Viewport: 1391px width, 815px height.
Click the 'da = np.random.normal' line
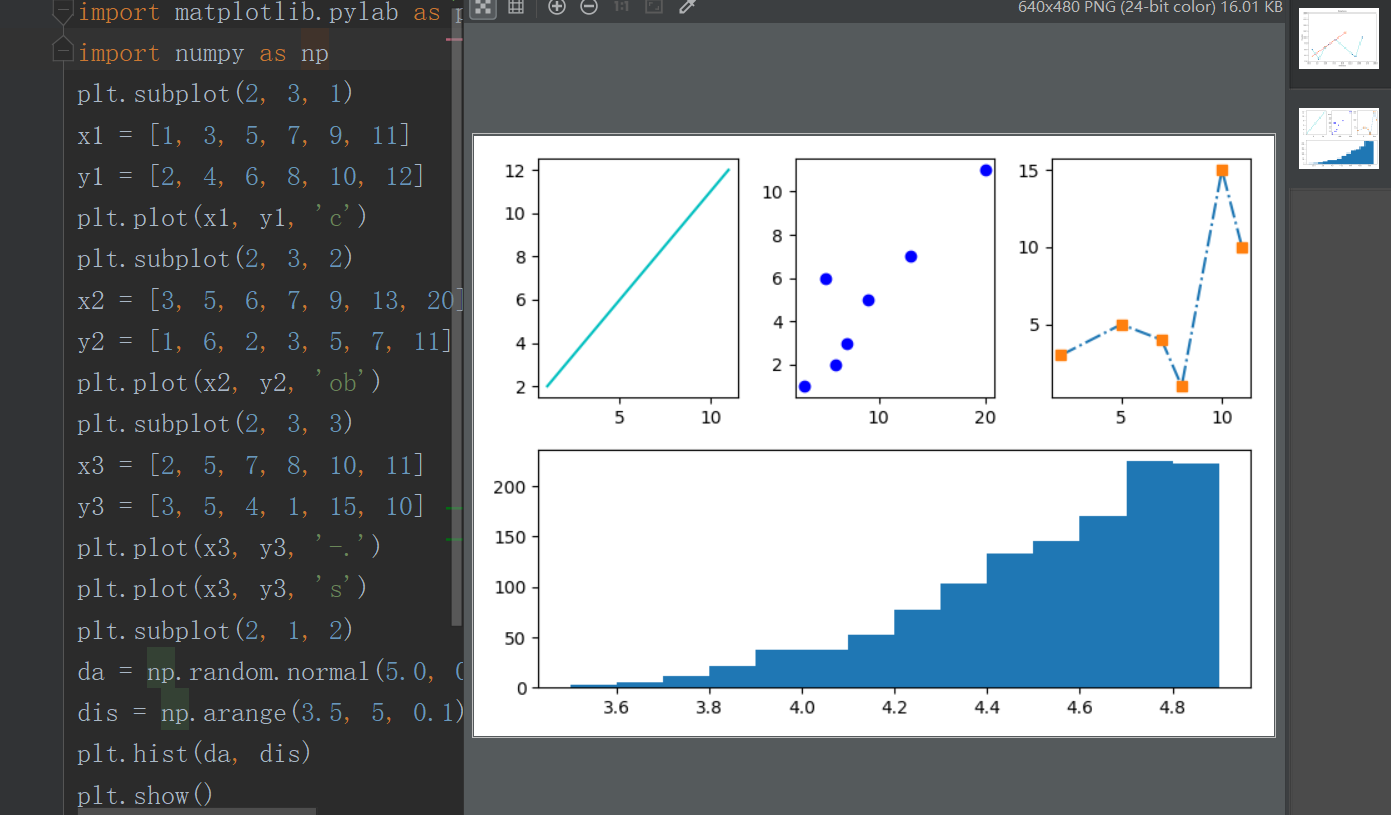[x=270, y=672]
